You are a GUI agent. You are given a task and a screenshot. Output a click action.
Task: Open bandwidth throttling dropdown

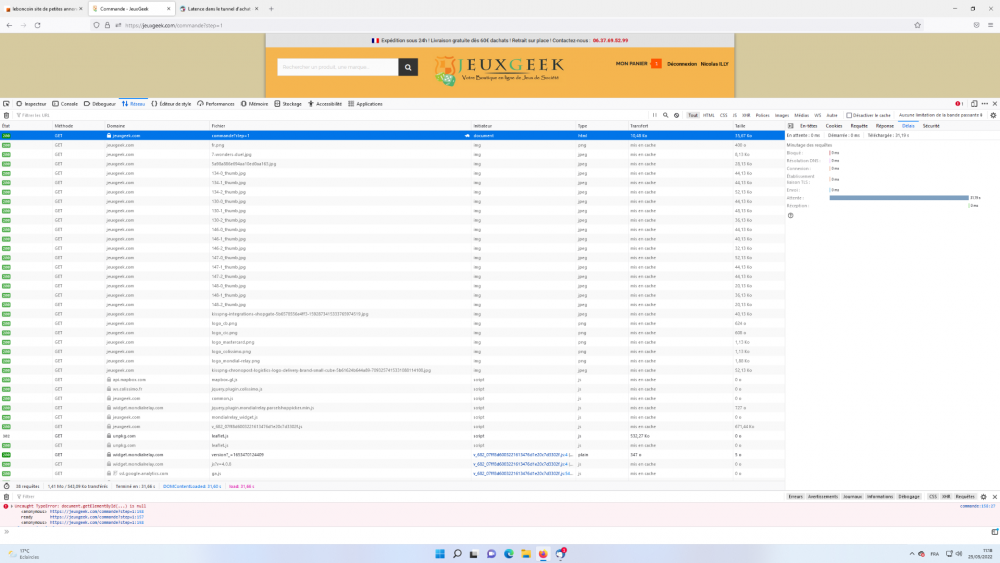click(x=941, y=115)
